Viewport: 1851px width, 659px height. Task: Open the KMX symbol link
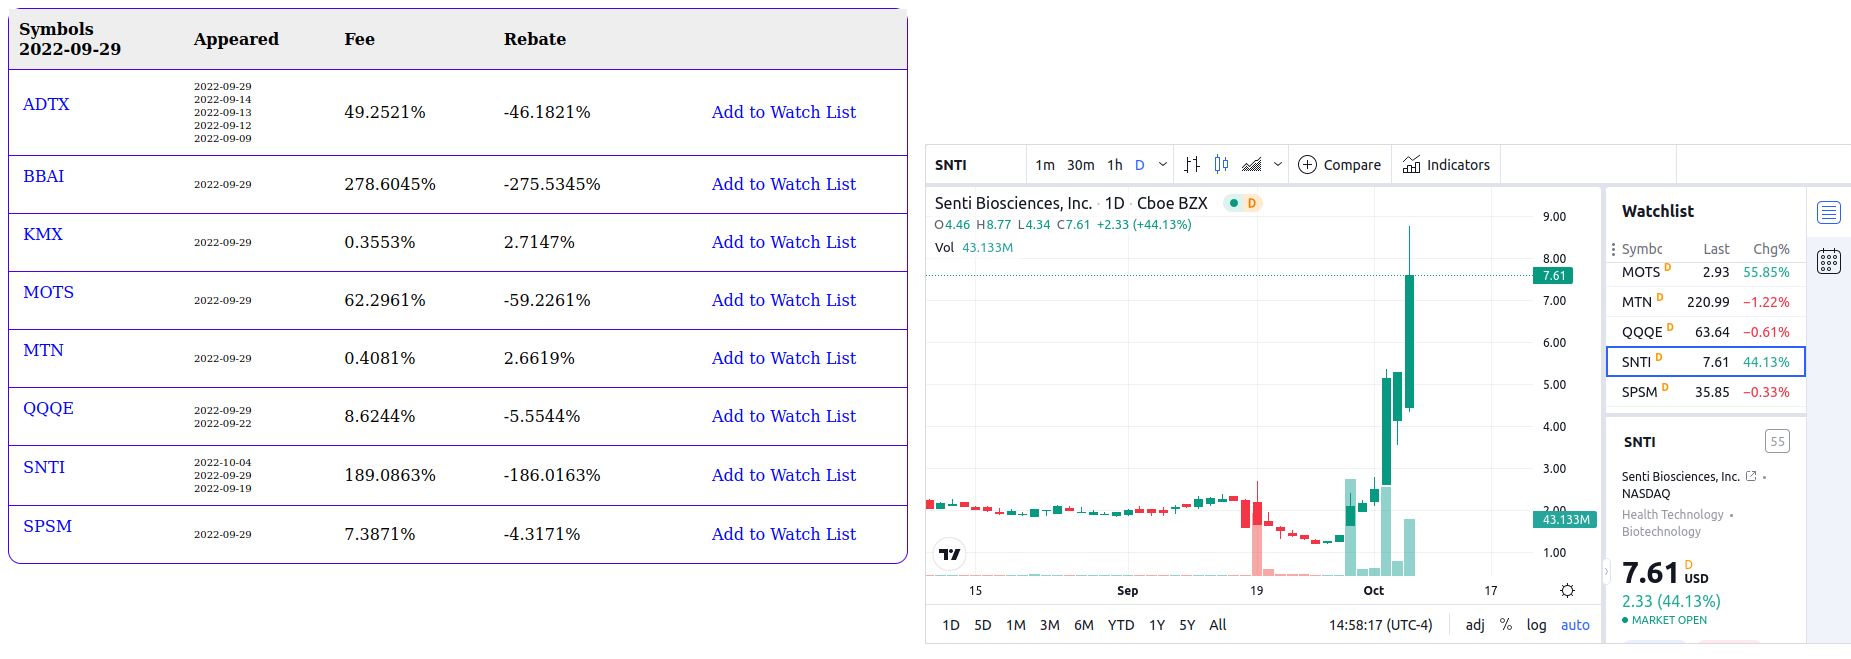[43, 234]
